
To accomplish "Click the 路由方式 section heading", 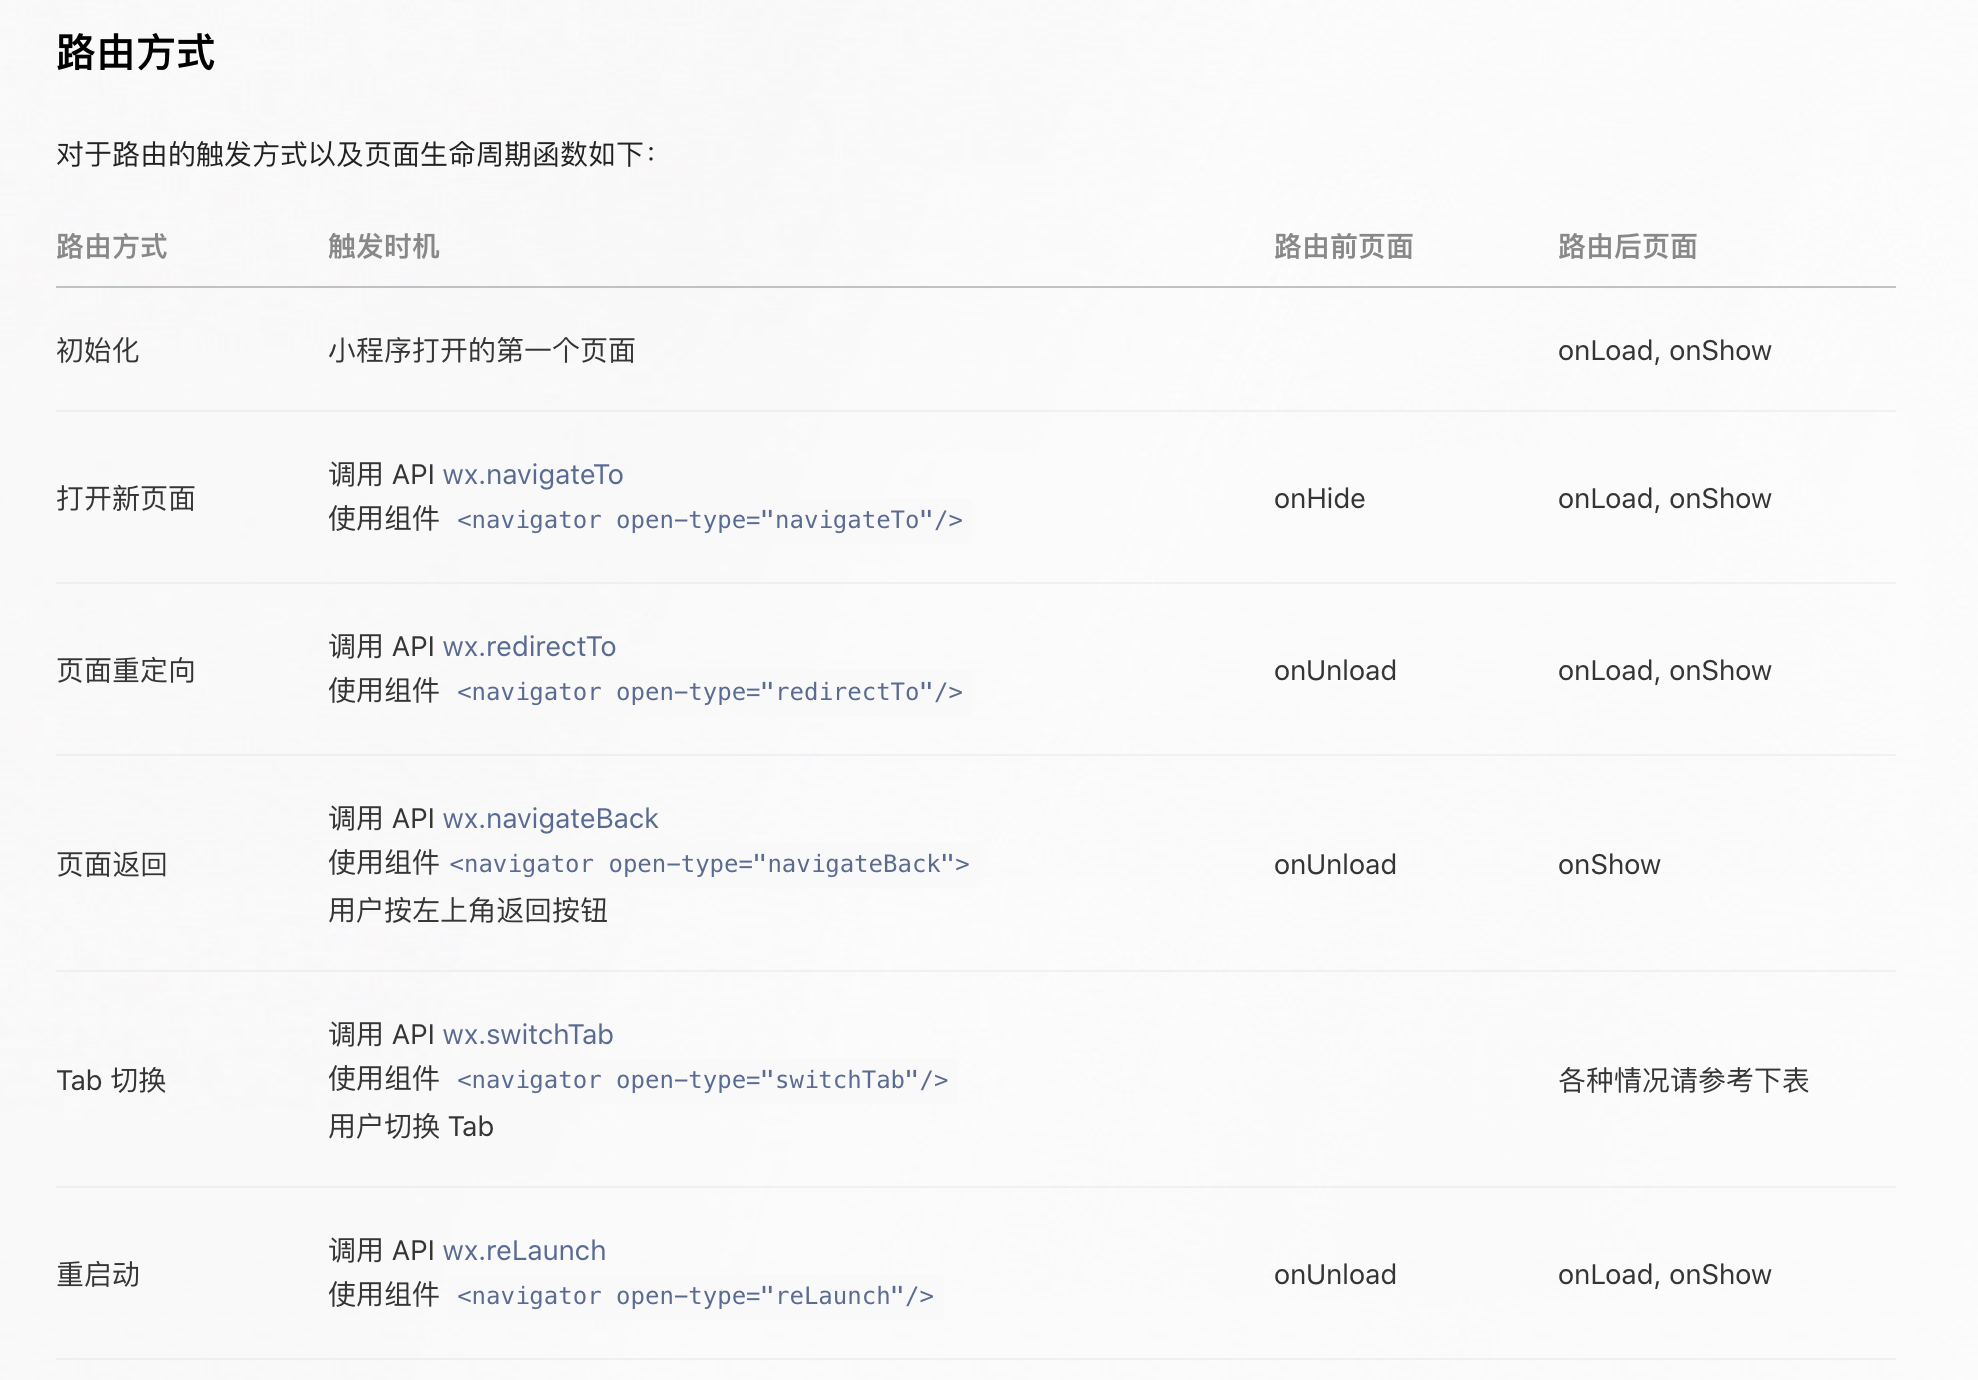I will [136, 53].
